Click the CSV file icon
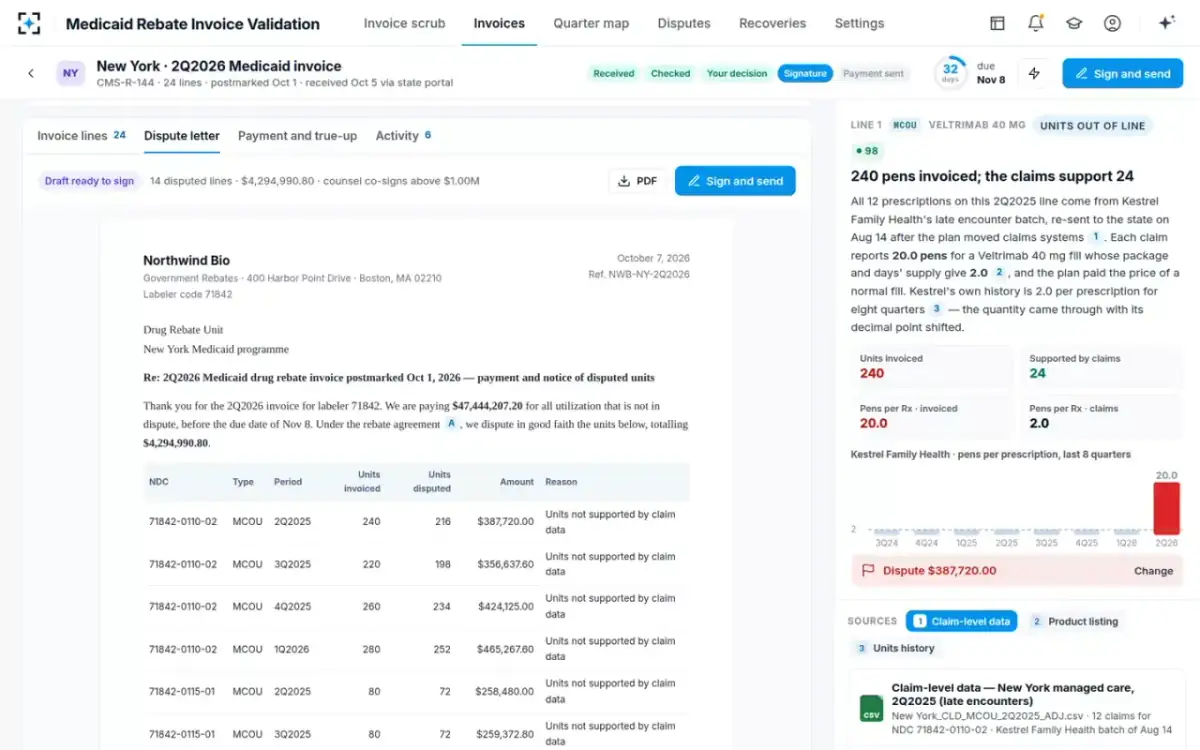Screen dimensions: 1200x750 click(871, 708)
